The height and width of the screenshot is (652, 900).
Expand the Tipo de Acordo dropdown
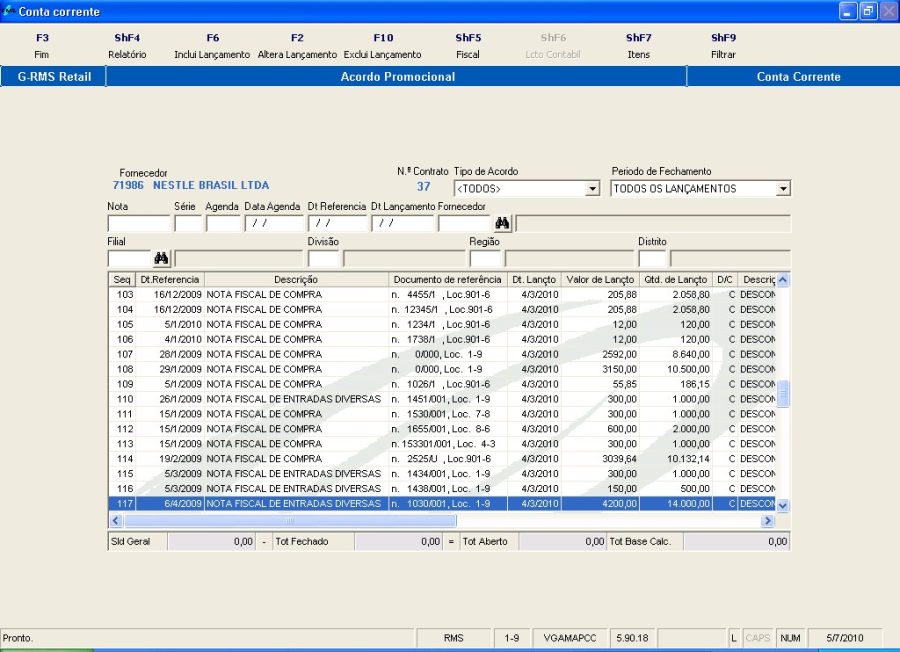(592, 189)
